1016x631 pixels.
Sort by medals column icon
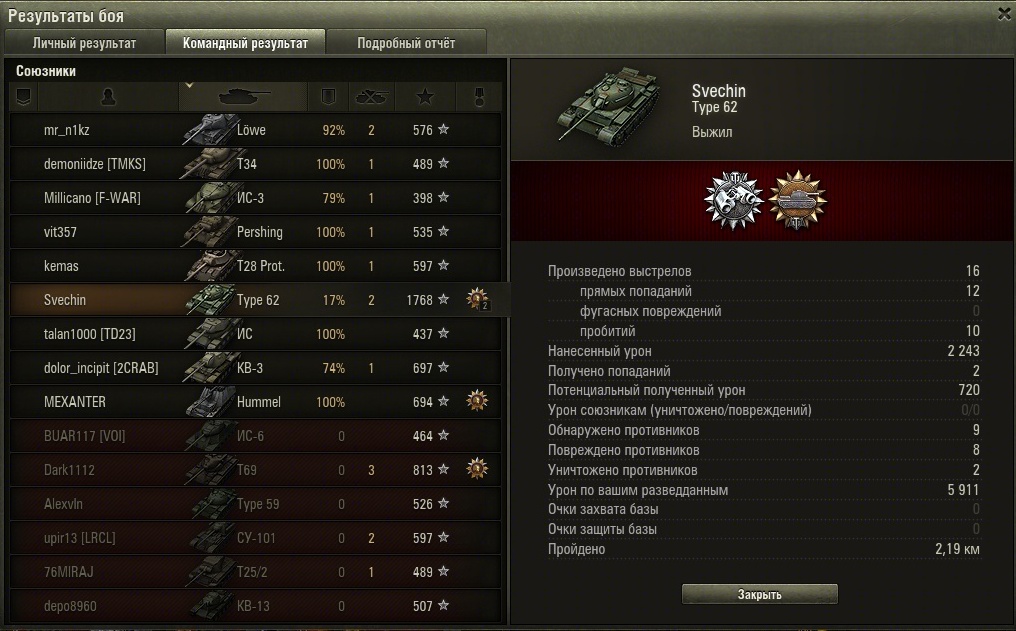[x=479, y=97]
